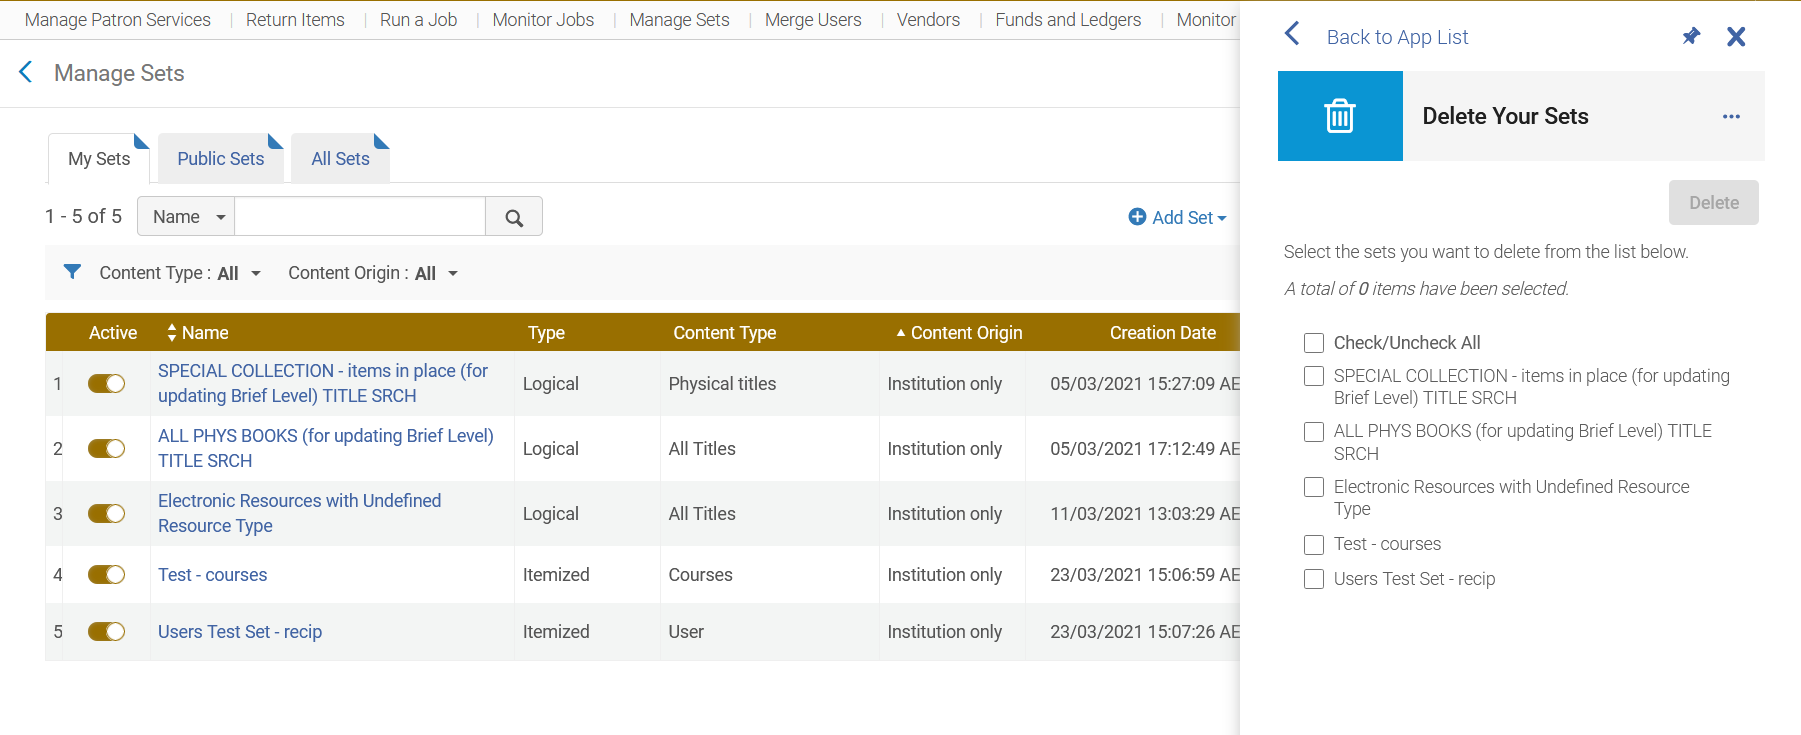The image size is (1801, 735).
Task: Open SPECIAL COLLECTION set link
Action: [323, 383]
